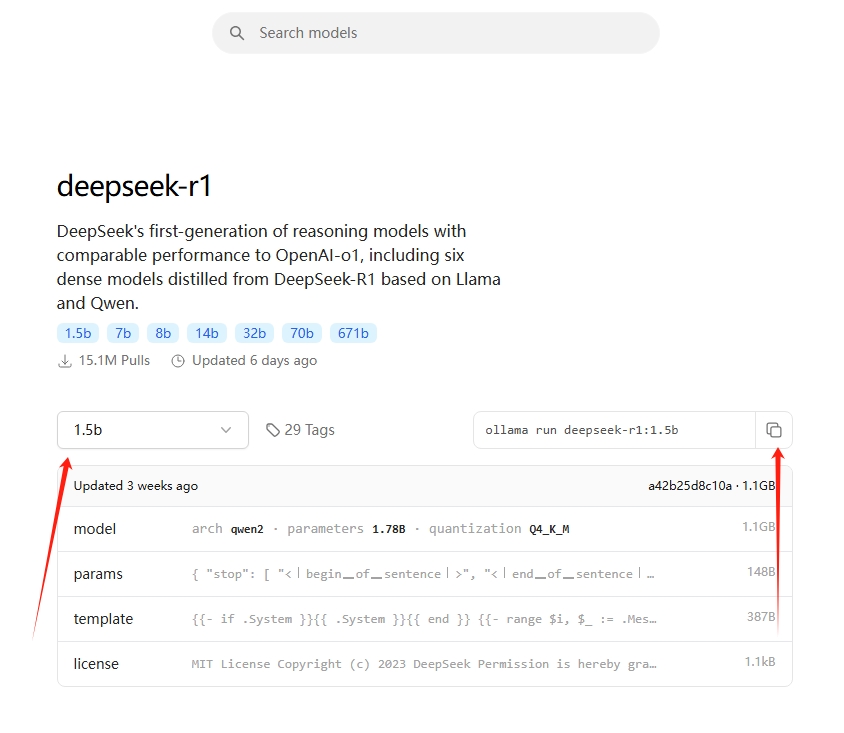Click the ollama run command text box
844x733 pixels.
pyautogui.click(x=614, y=430)
